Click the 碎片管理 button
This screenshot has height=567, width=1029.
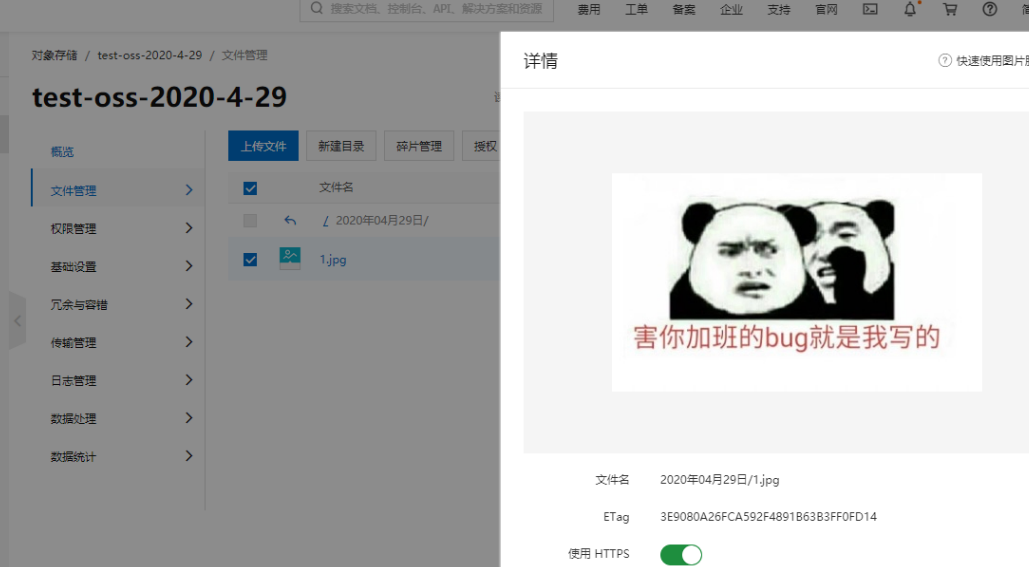tap(419, 146)
